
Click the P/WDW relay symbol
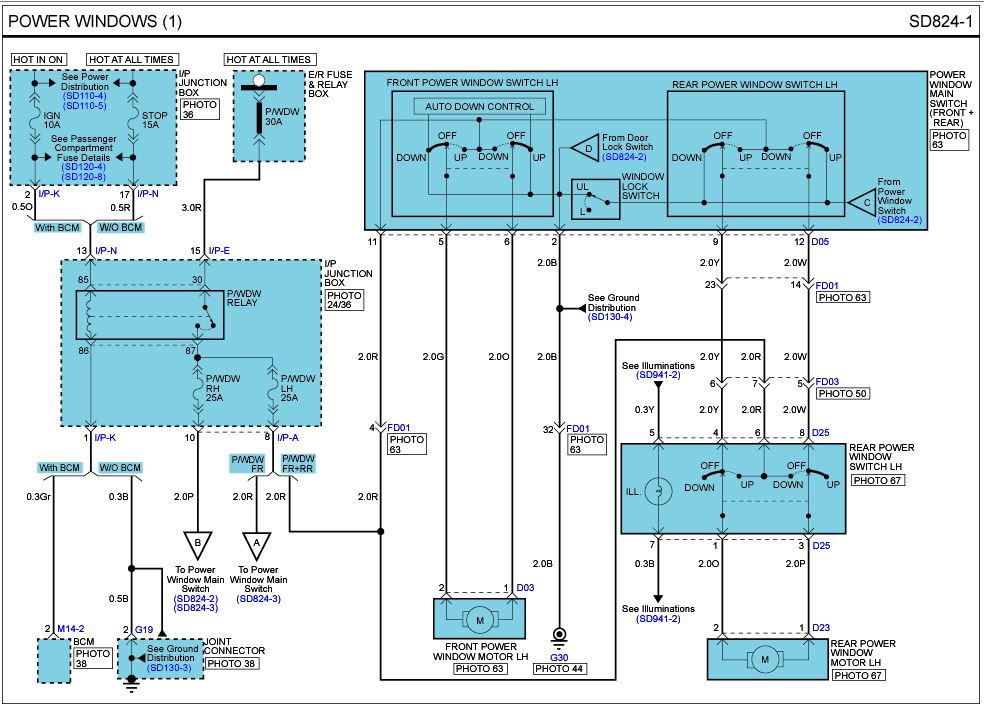coord(150,315)
